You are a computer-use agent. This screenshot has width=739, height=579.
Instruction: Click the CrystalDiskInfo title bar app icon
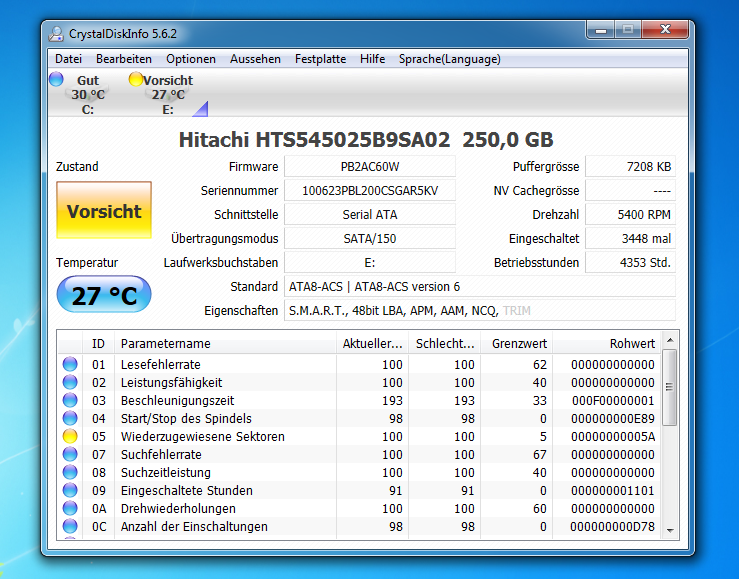pyautogui.click(x=56, y=34)
